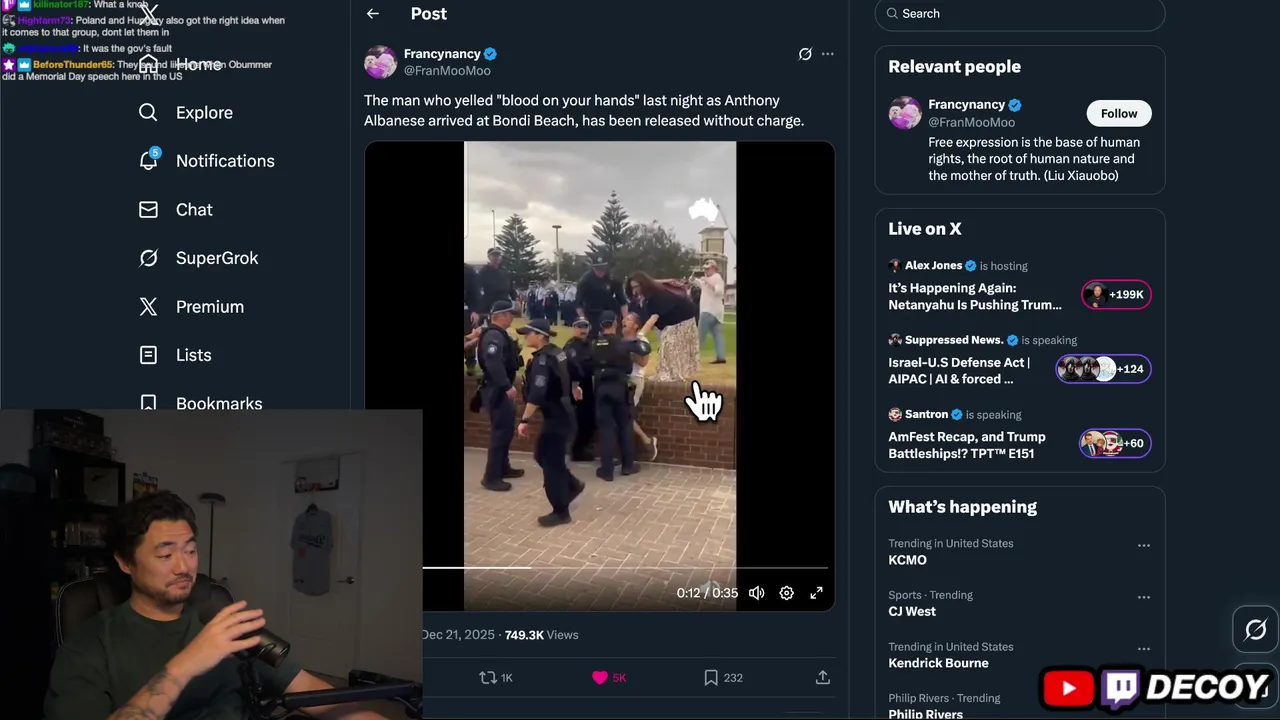
Task: Open video settings gear
Action: tap(787, 593)
